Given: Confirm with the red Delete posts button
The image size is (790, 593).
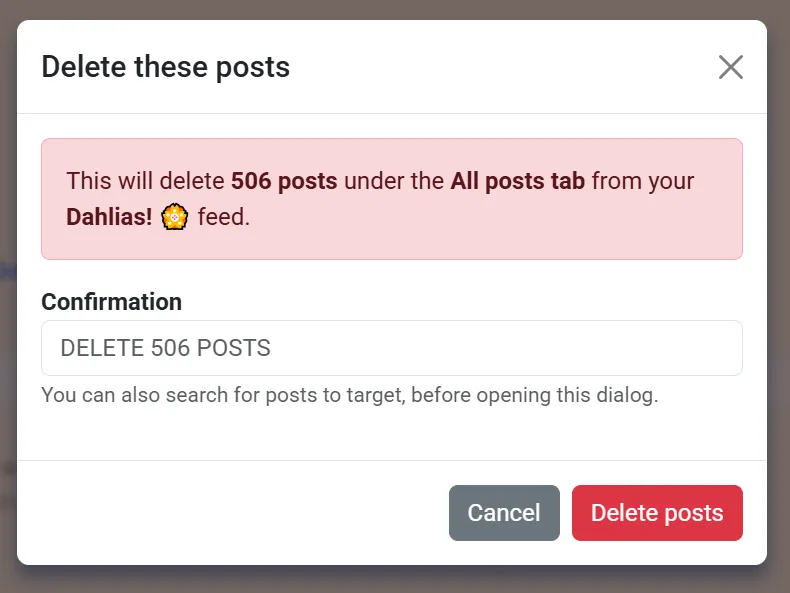Looking at the screenshot, I should (657, 513).
